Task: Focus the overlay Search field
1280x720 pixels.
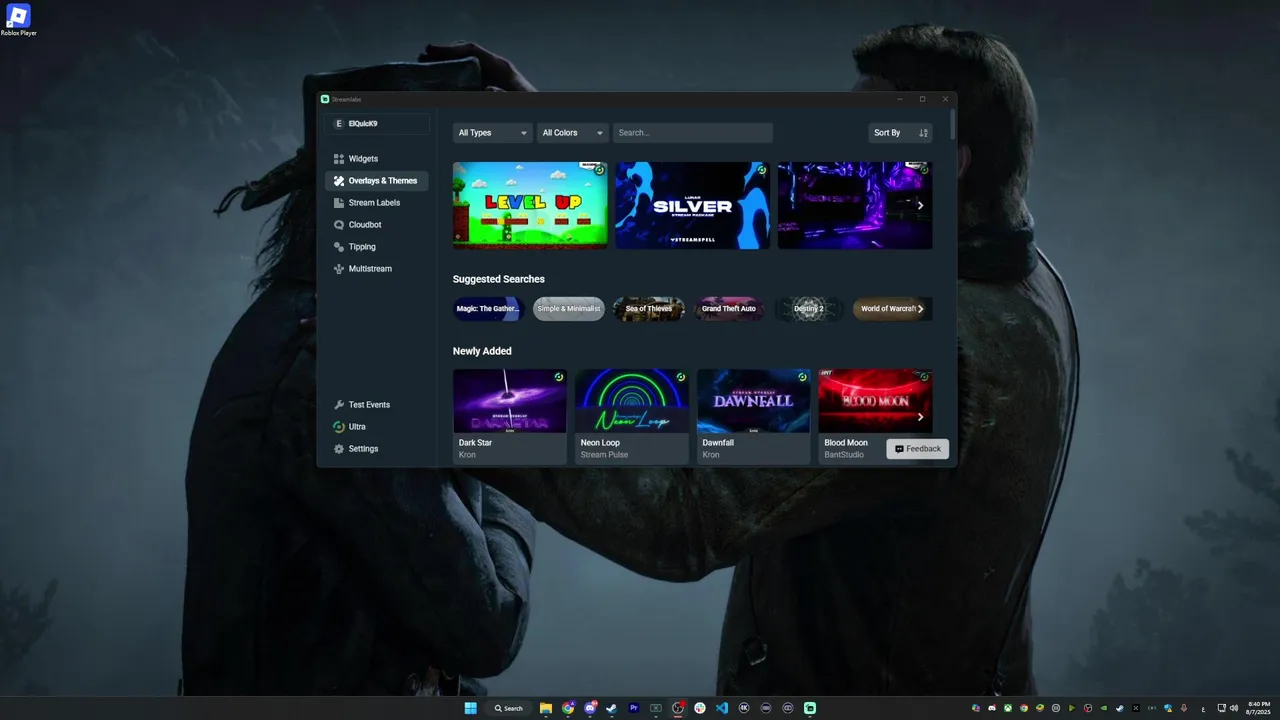Action: click(693, 133)
